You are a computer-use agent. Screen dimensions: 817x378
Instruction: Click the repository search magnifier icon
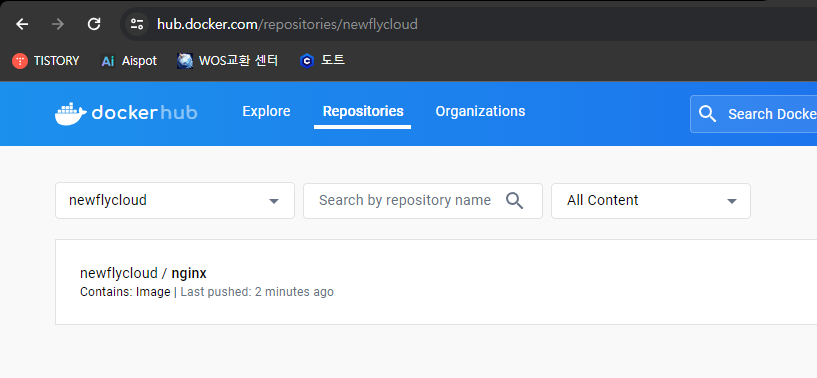tap(514, 200)
